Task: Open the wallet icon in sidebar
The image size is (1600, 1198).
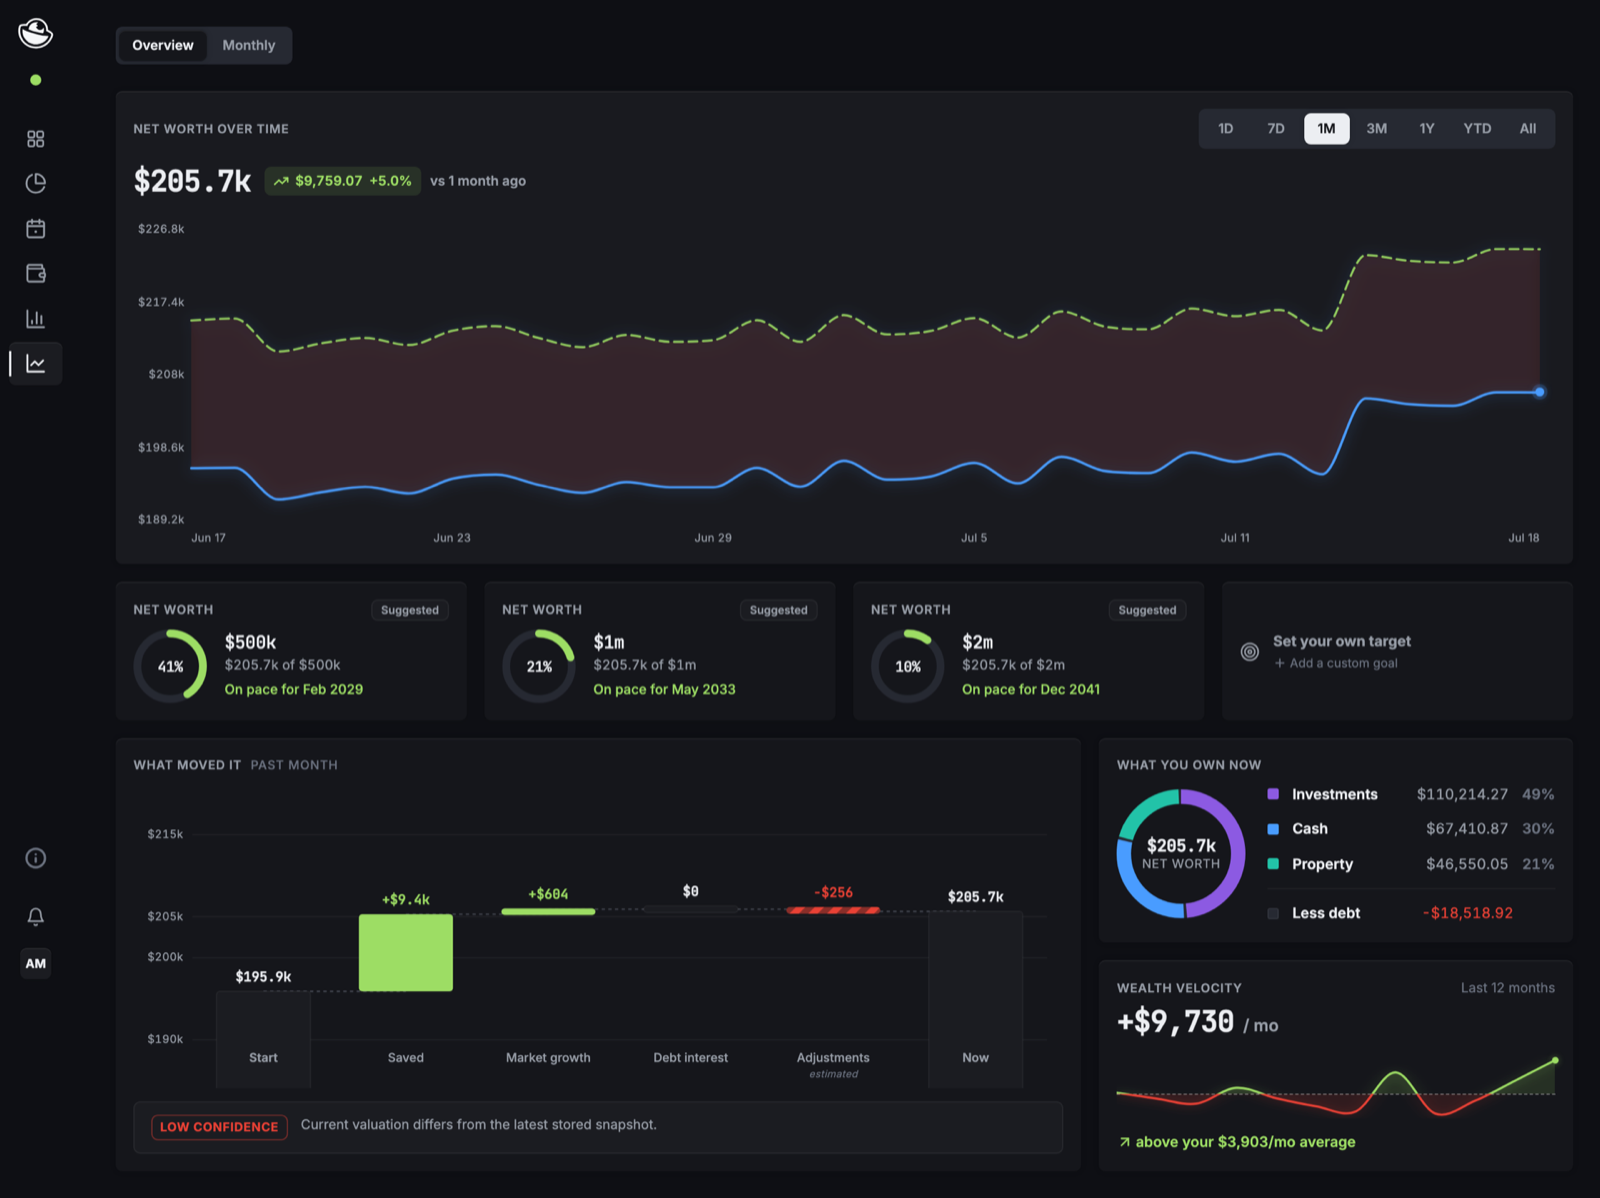Action: 36,273
